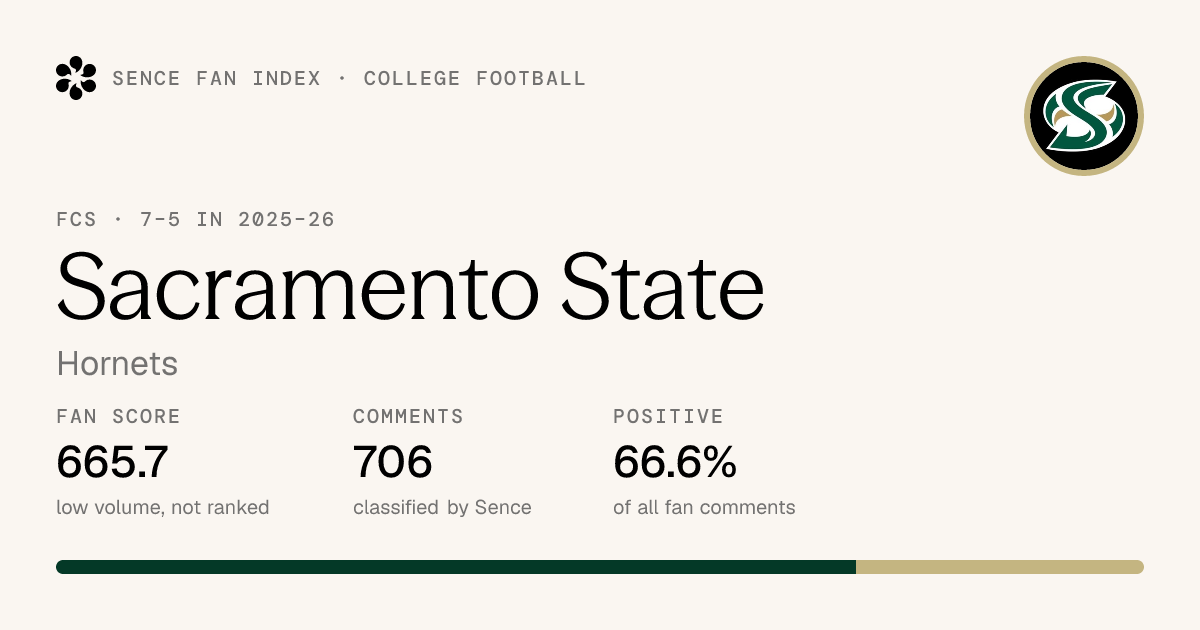Select the Hornets subtitle text

(117, 364)
